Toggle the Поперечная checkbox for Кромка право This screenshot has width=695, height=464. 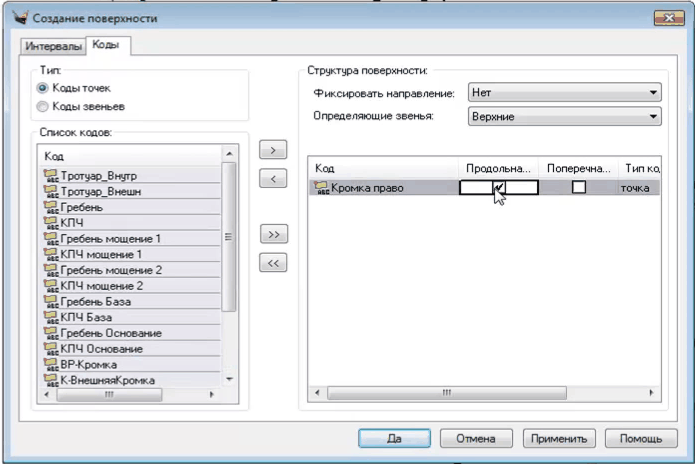578,187
